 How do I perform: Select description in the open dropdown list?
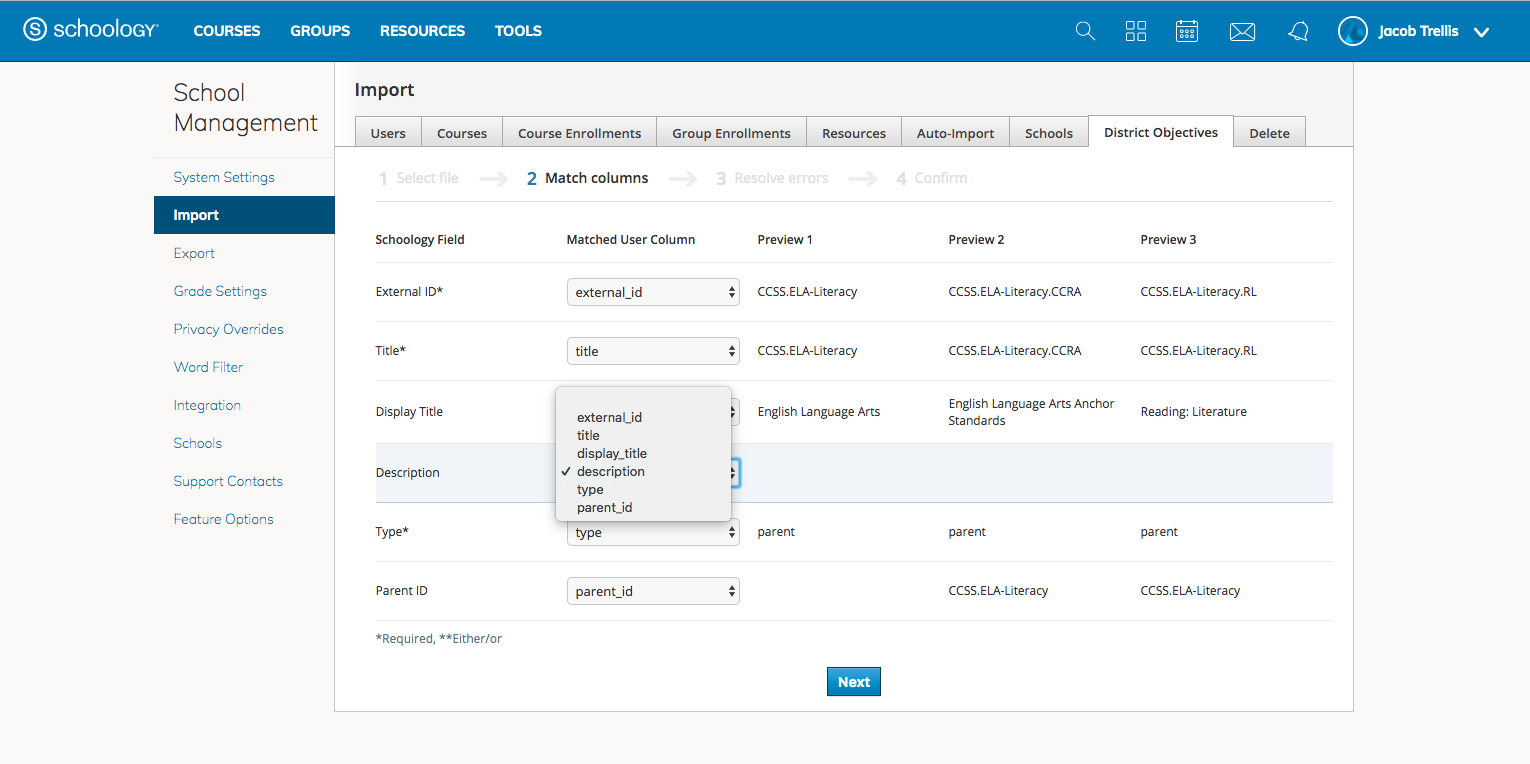click(x=612, y=471)
